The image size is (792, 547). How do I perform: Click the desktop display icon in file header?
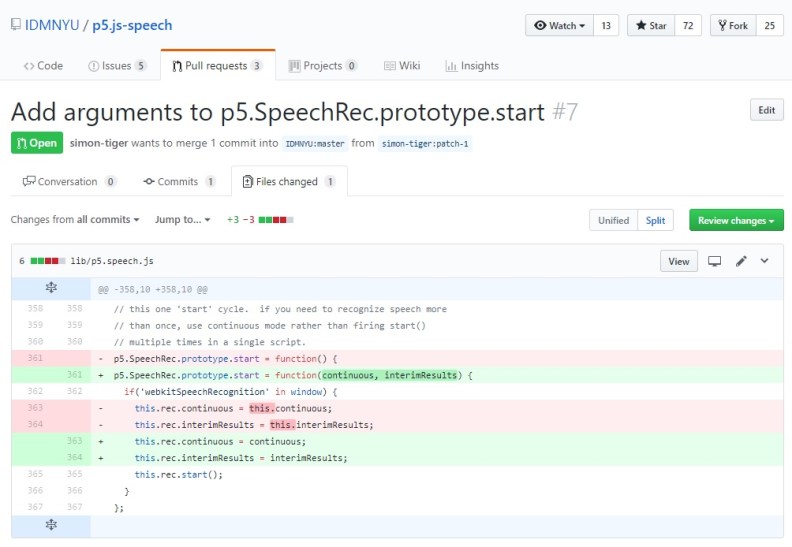[x=714, y=261]
